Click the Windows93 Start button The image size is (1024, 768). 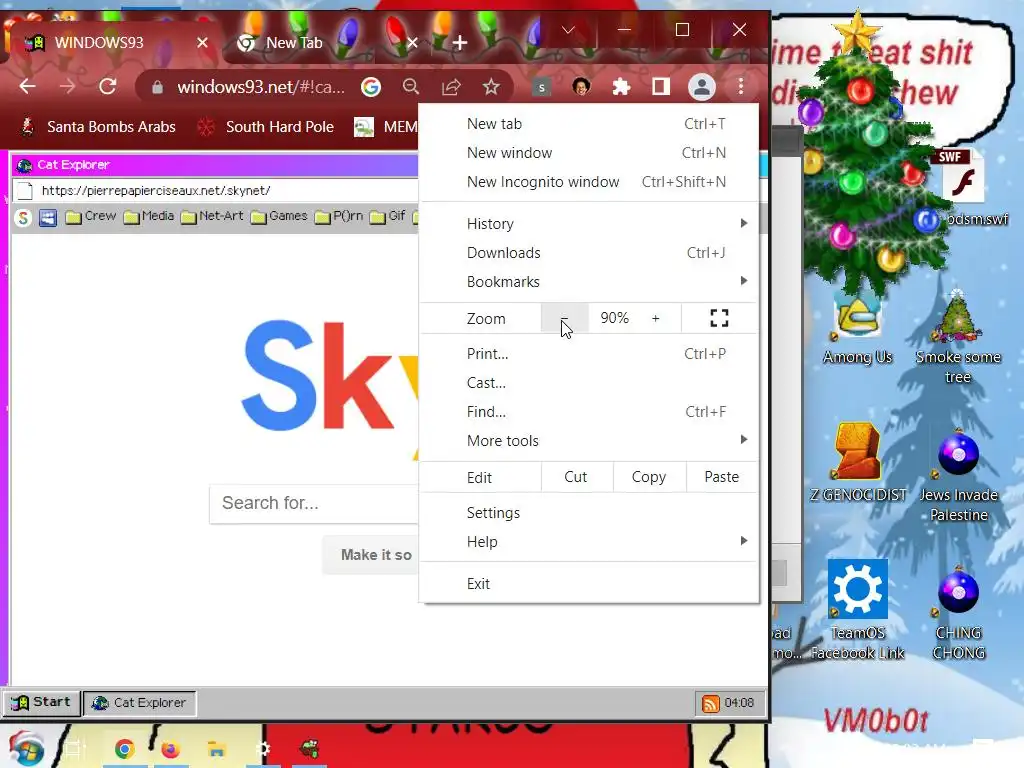pos(42,703)
